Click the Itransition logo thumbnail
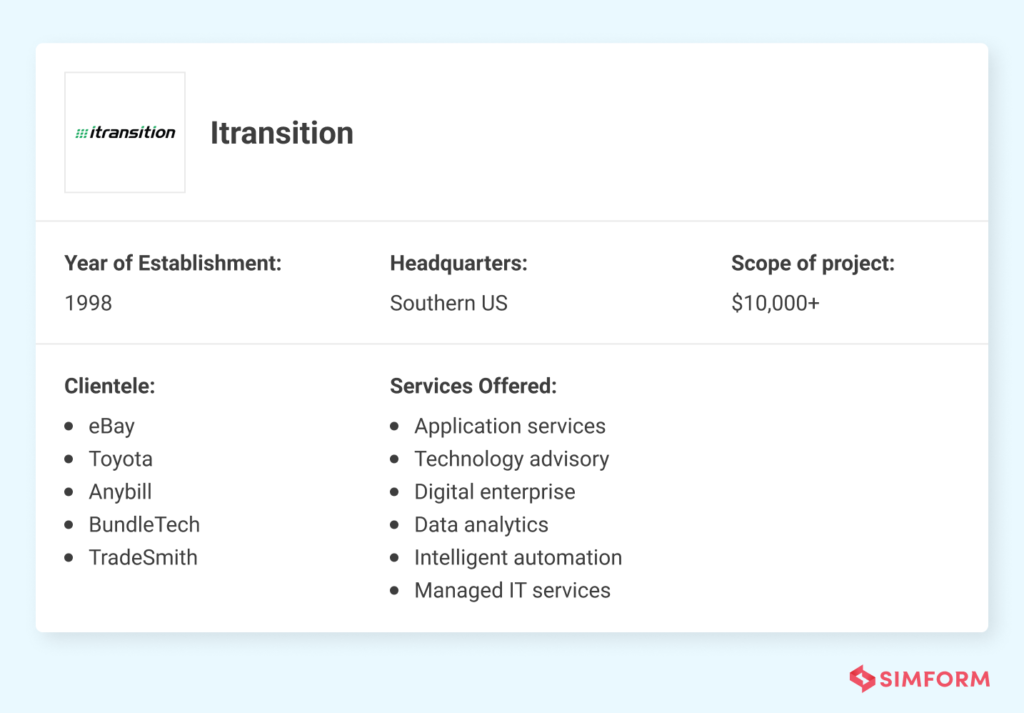This screenshot has width=1024, height=713. click(x=125, y=132)
